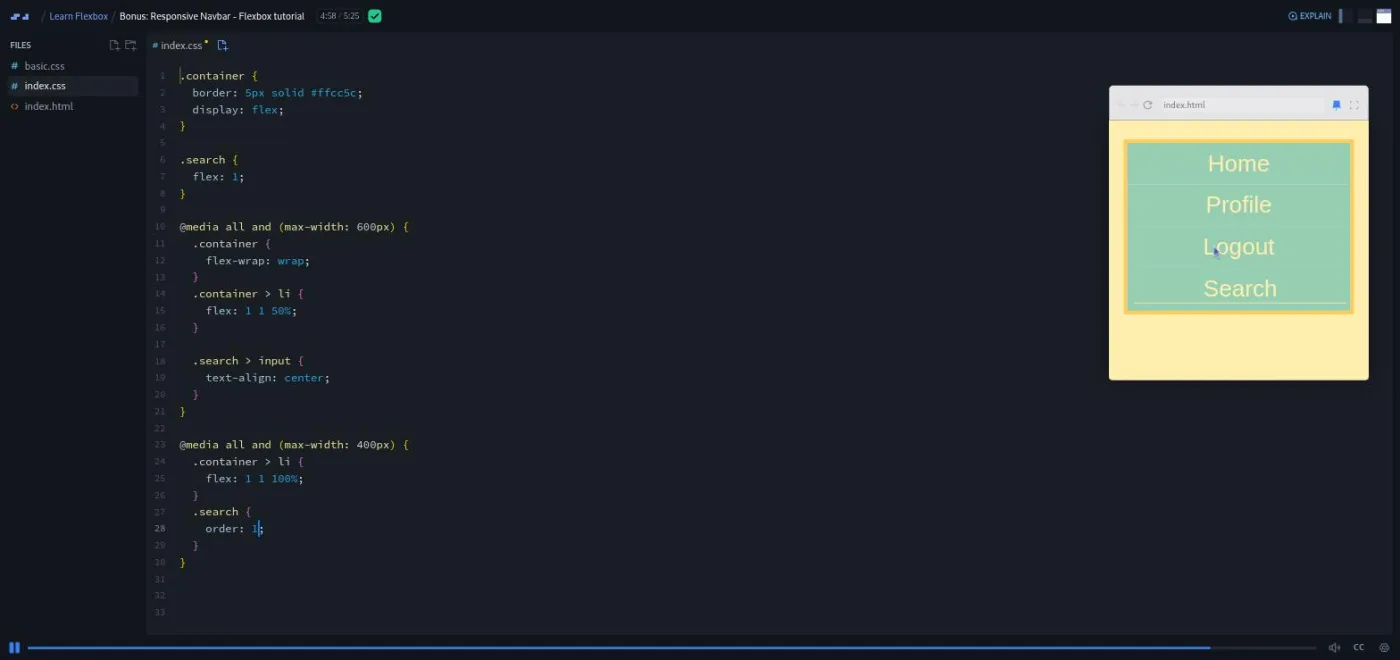Pause the screencast playback
The image size is (1400, 660).
[14, 647]
